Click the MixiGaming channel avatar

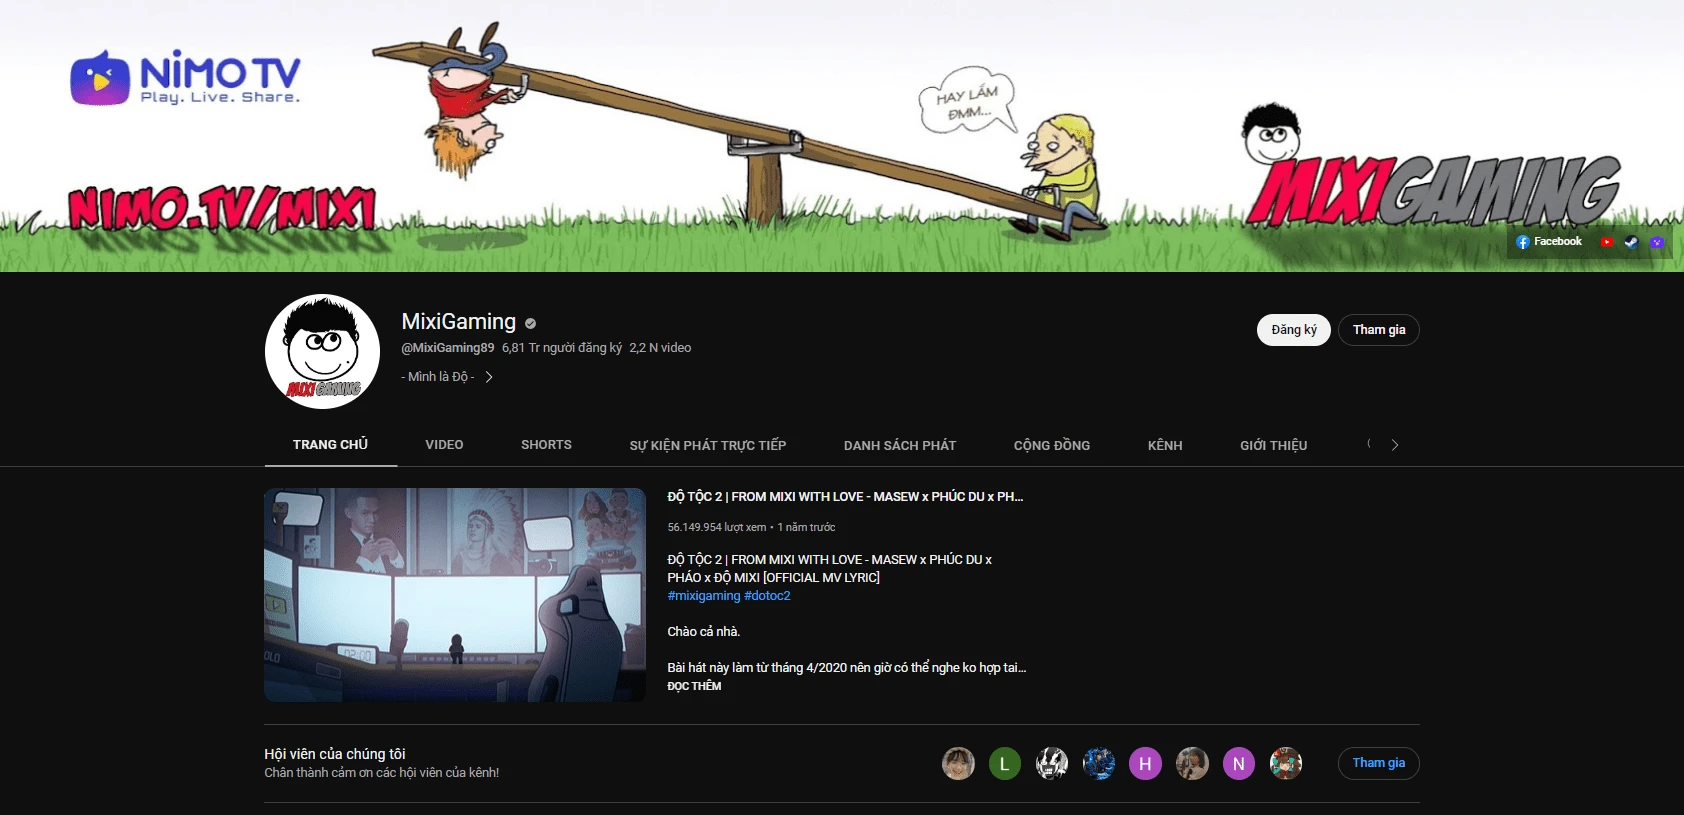322,351
